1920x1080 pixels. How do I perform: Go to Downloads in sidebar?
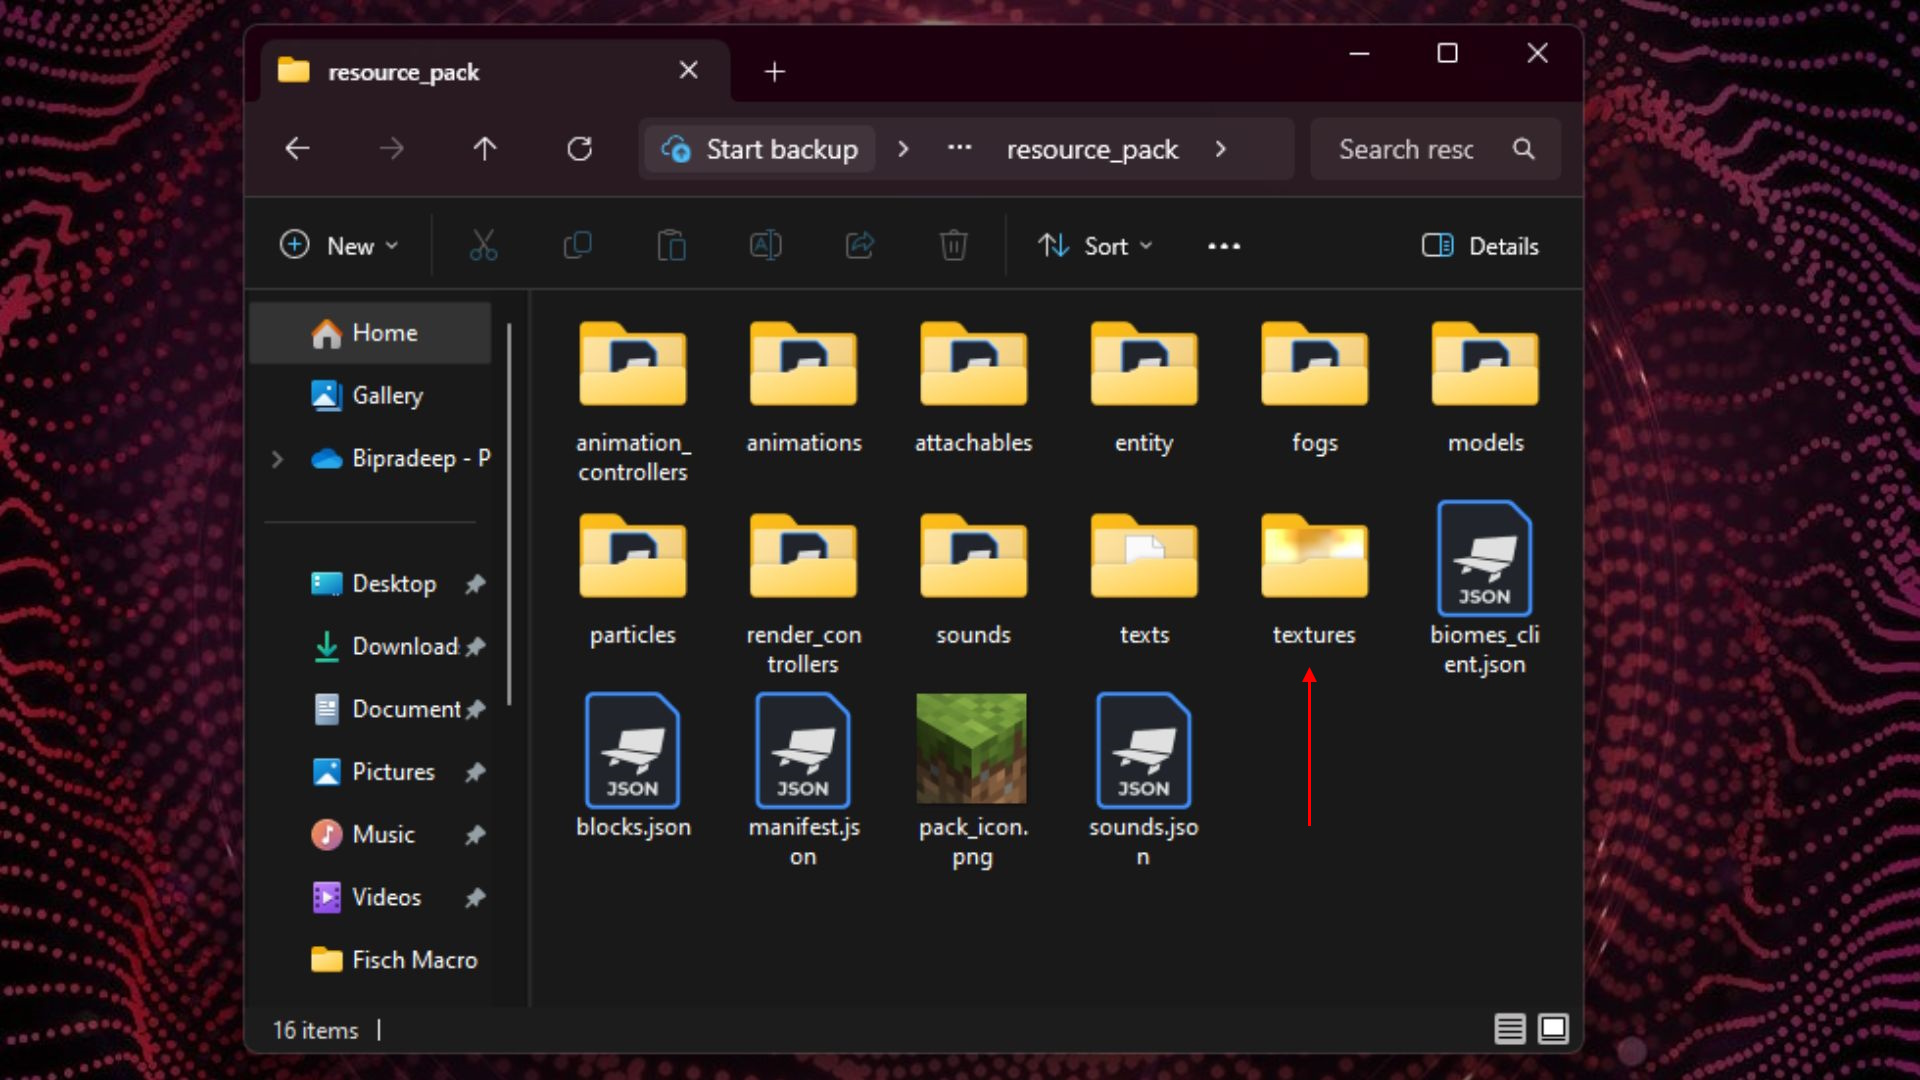(403, 646)
